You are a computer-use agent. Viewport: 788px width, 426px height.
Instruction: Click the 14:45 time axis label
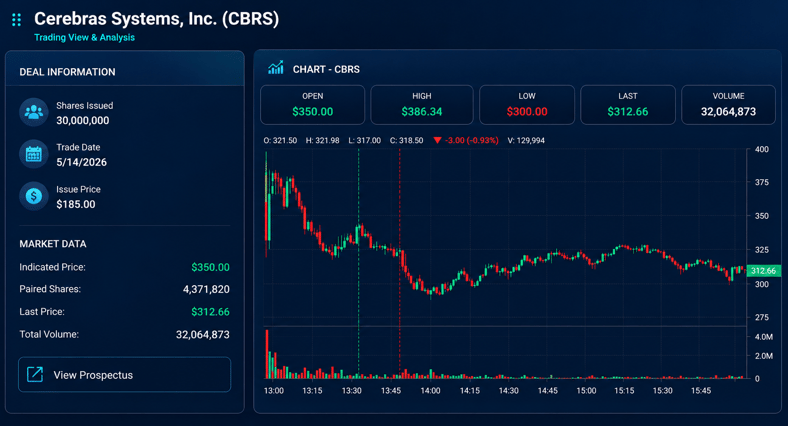tap(547, 390)
